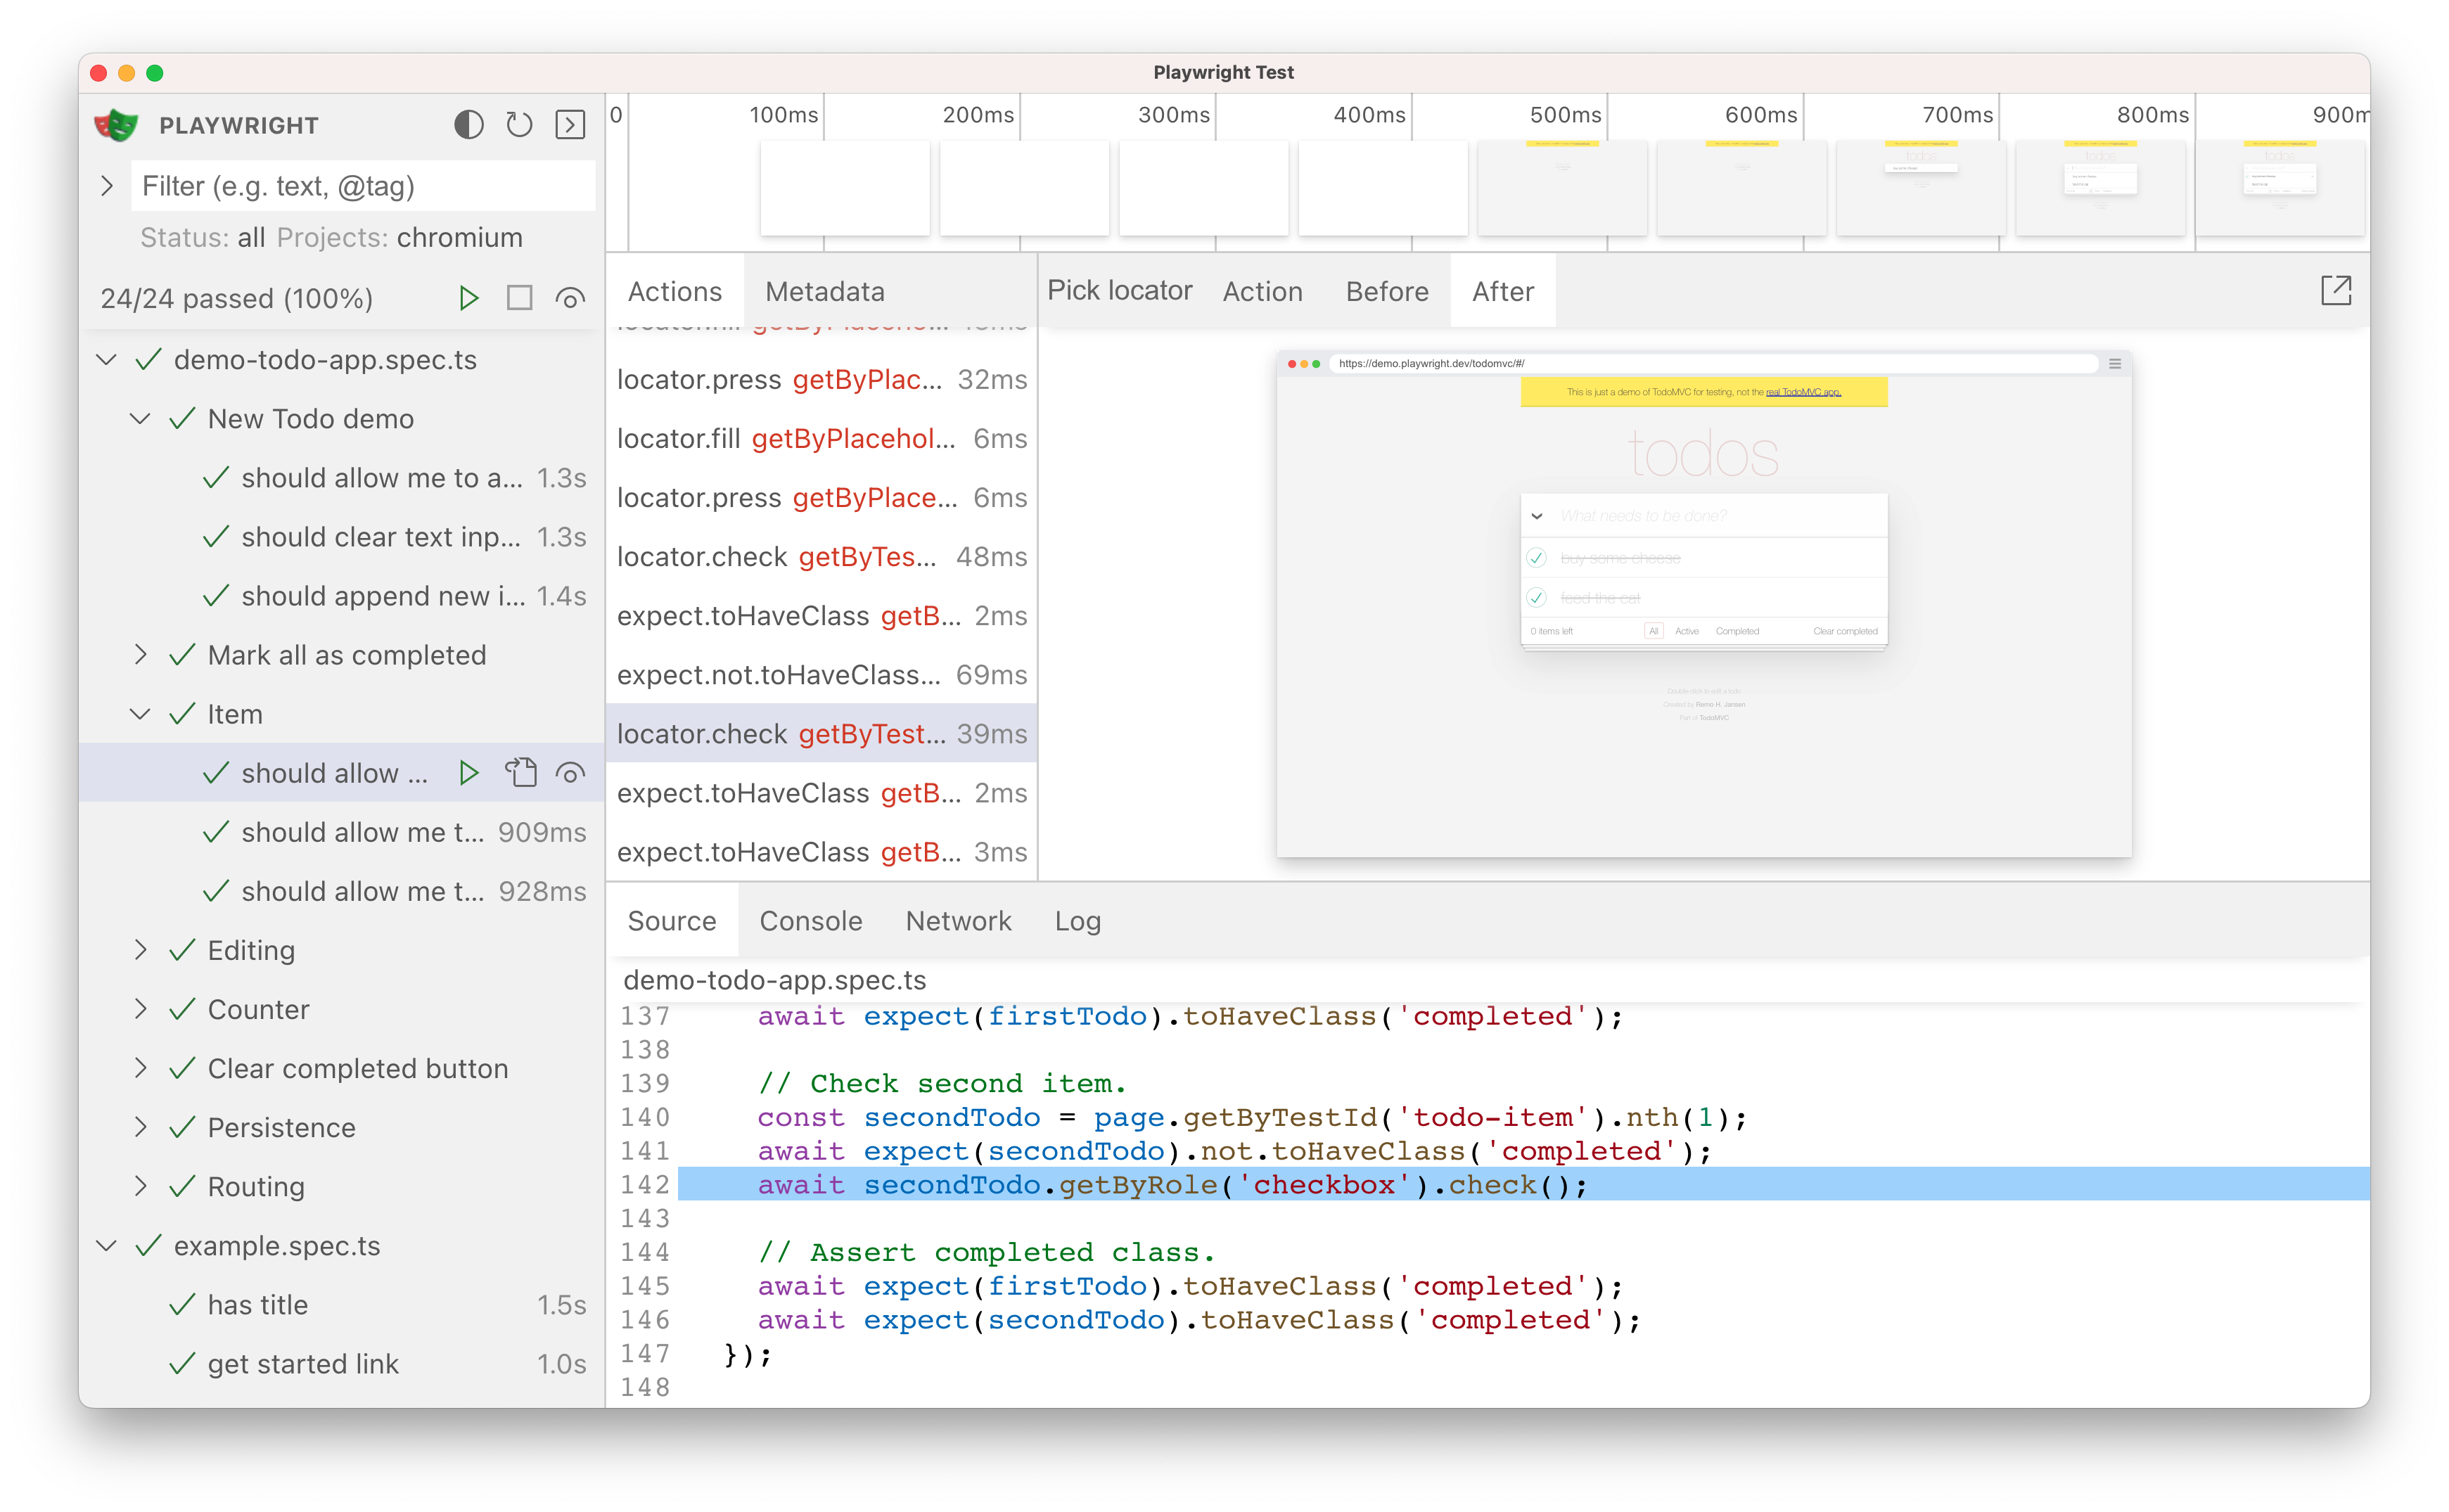Click the Pick locator button
The image size is (2449, 1512).
click(x=1120, y=290)
